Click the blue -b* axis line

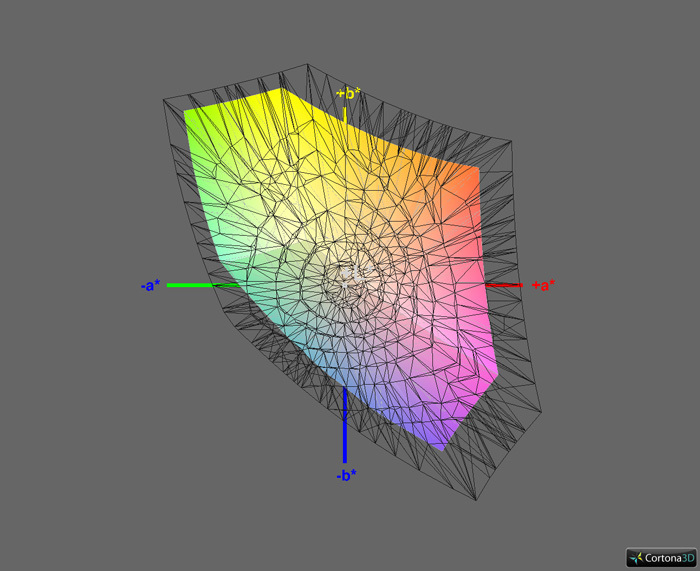coord(345,425)
